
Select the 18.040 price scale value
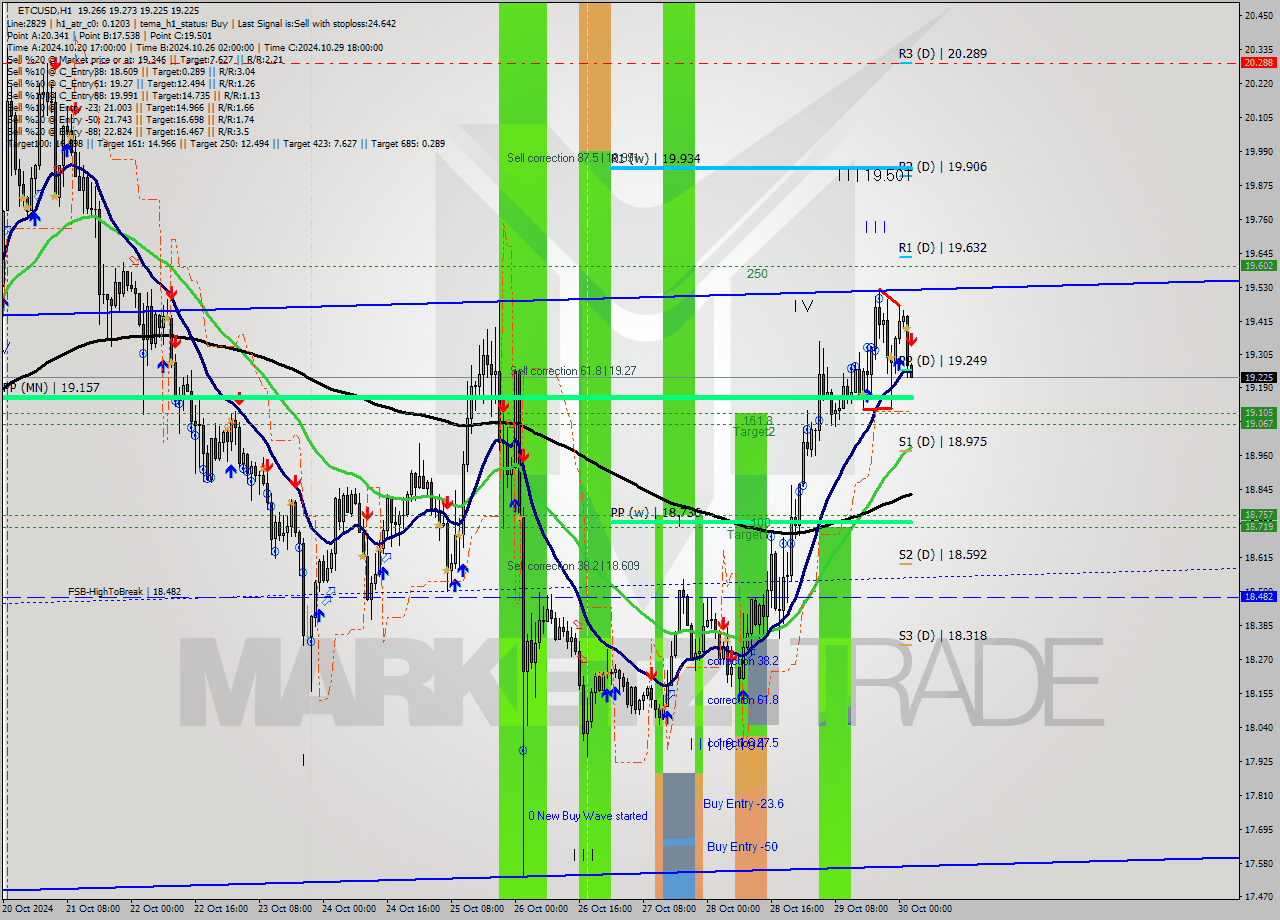[x=1258, y=728]
